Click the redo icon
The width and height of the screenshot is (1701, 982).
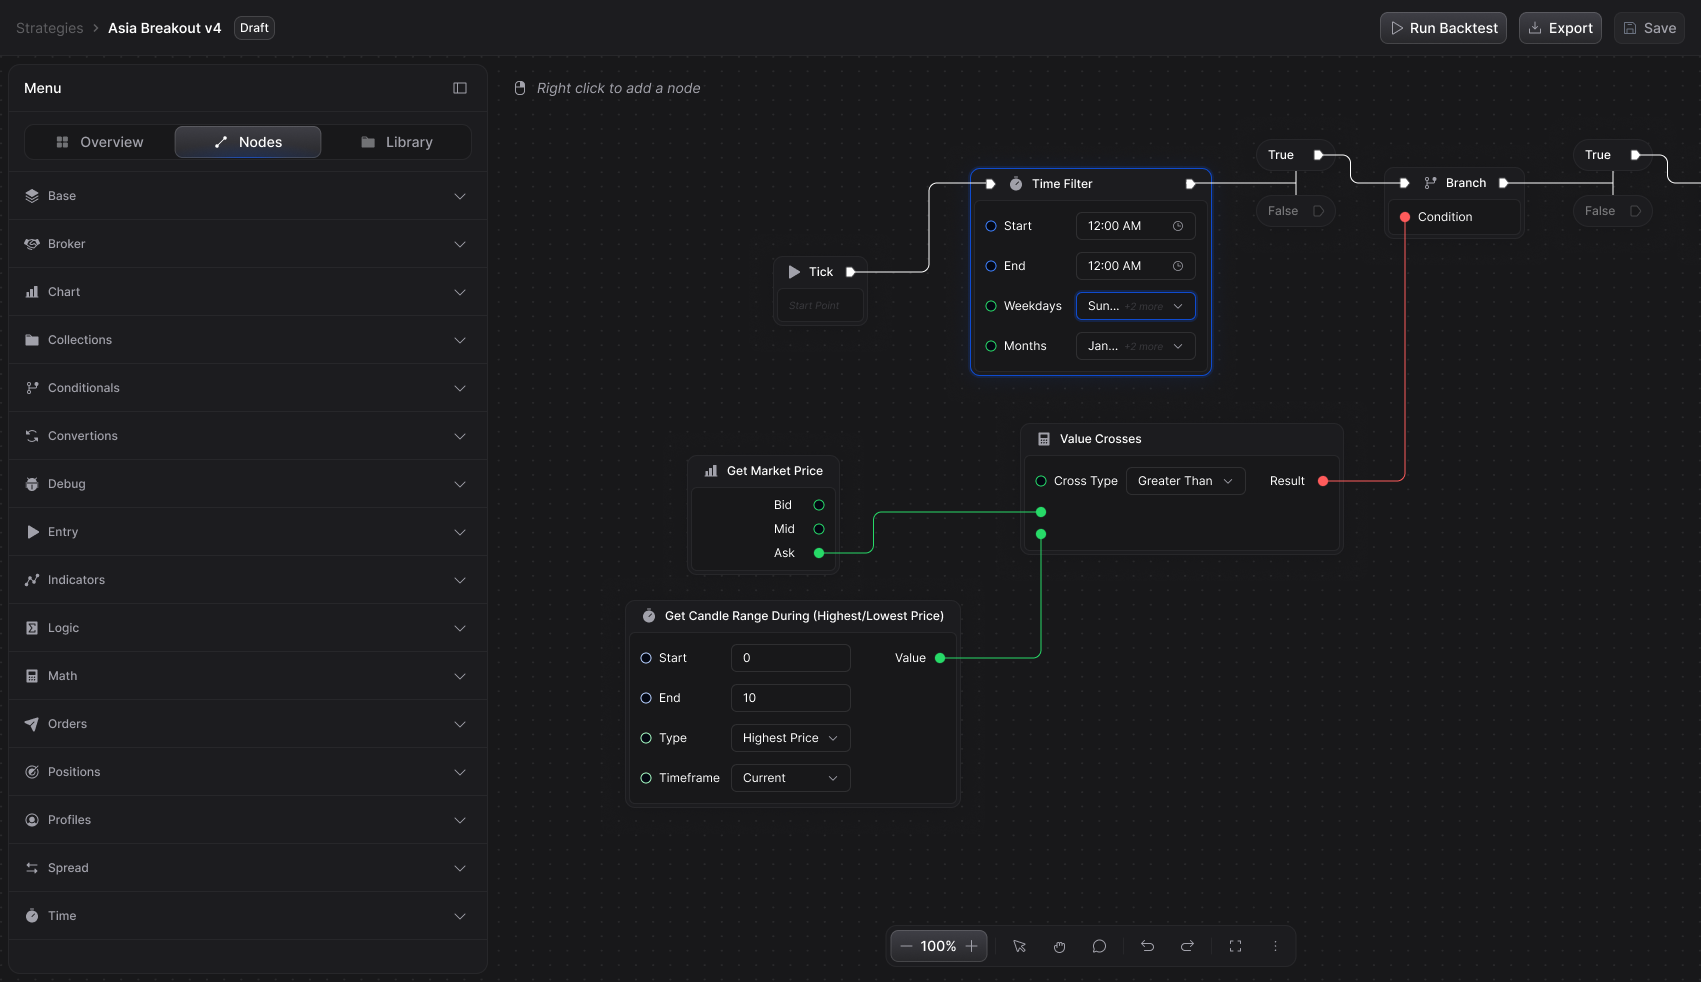(1187, 946)
